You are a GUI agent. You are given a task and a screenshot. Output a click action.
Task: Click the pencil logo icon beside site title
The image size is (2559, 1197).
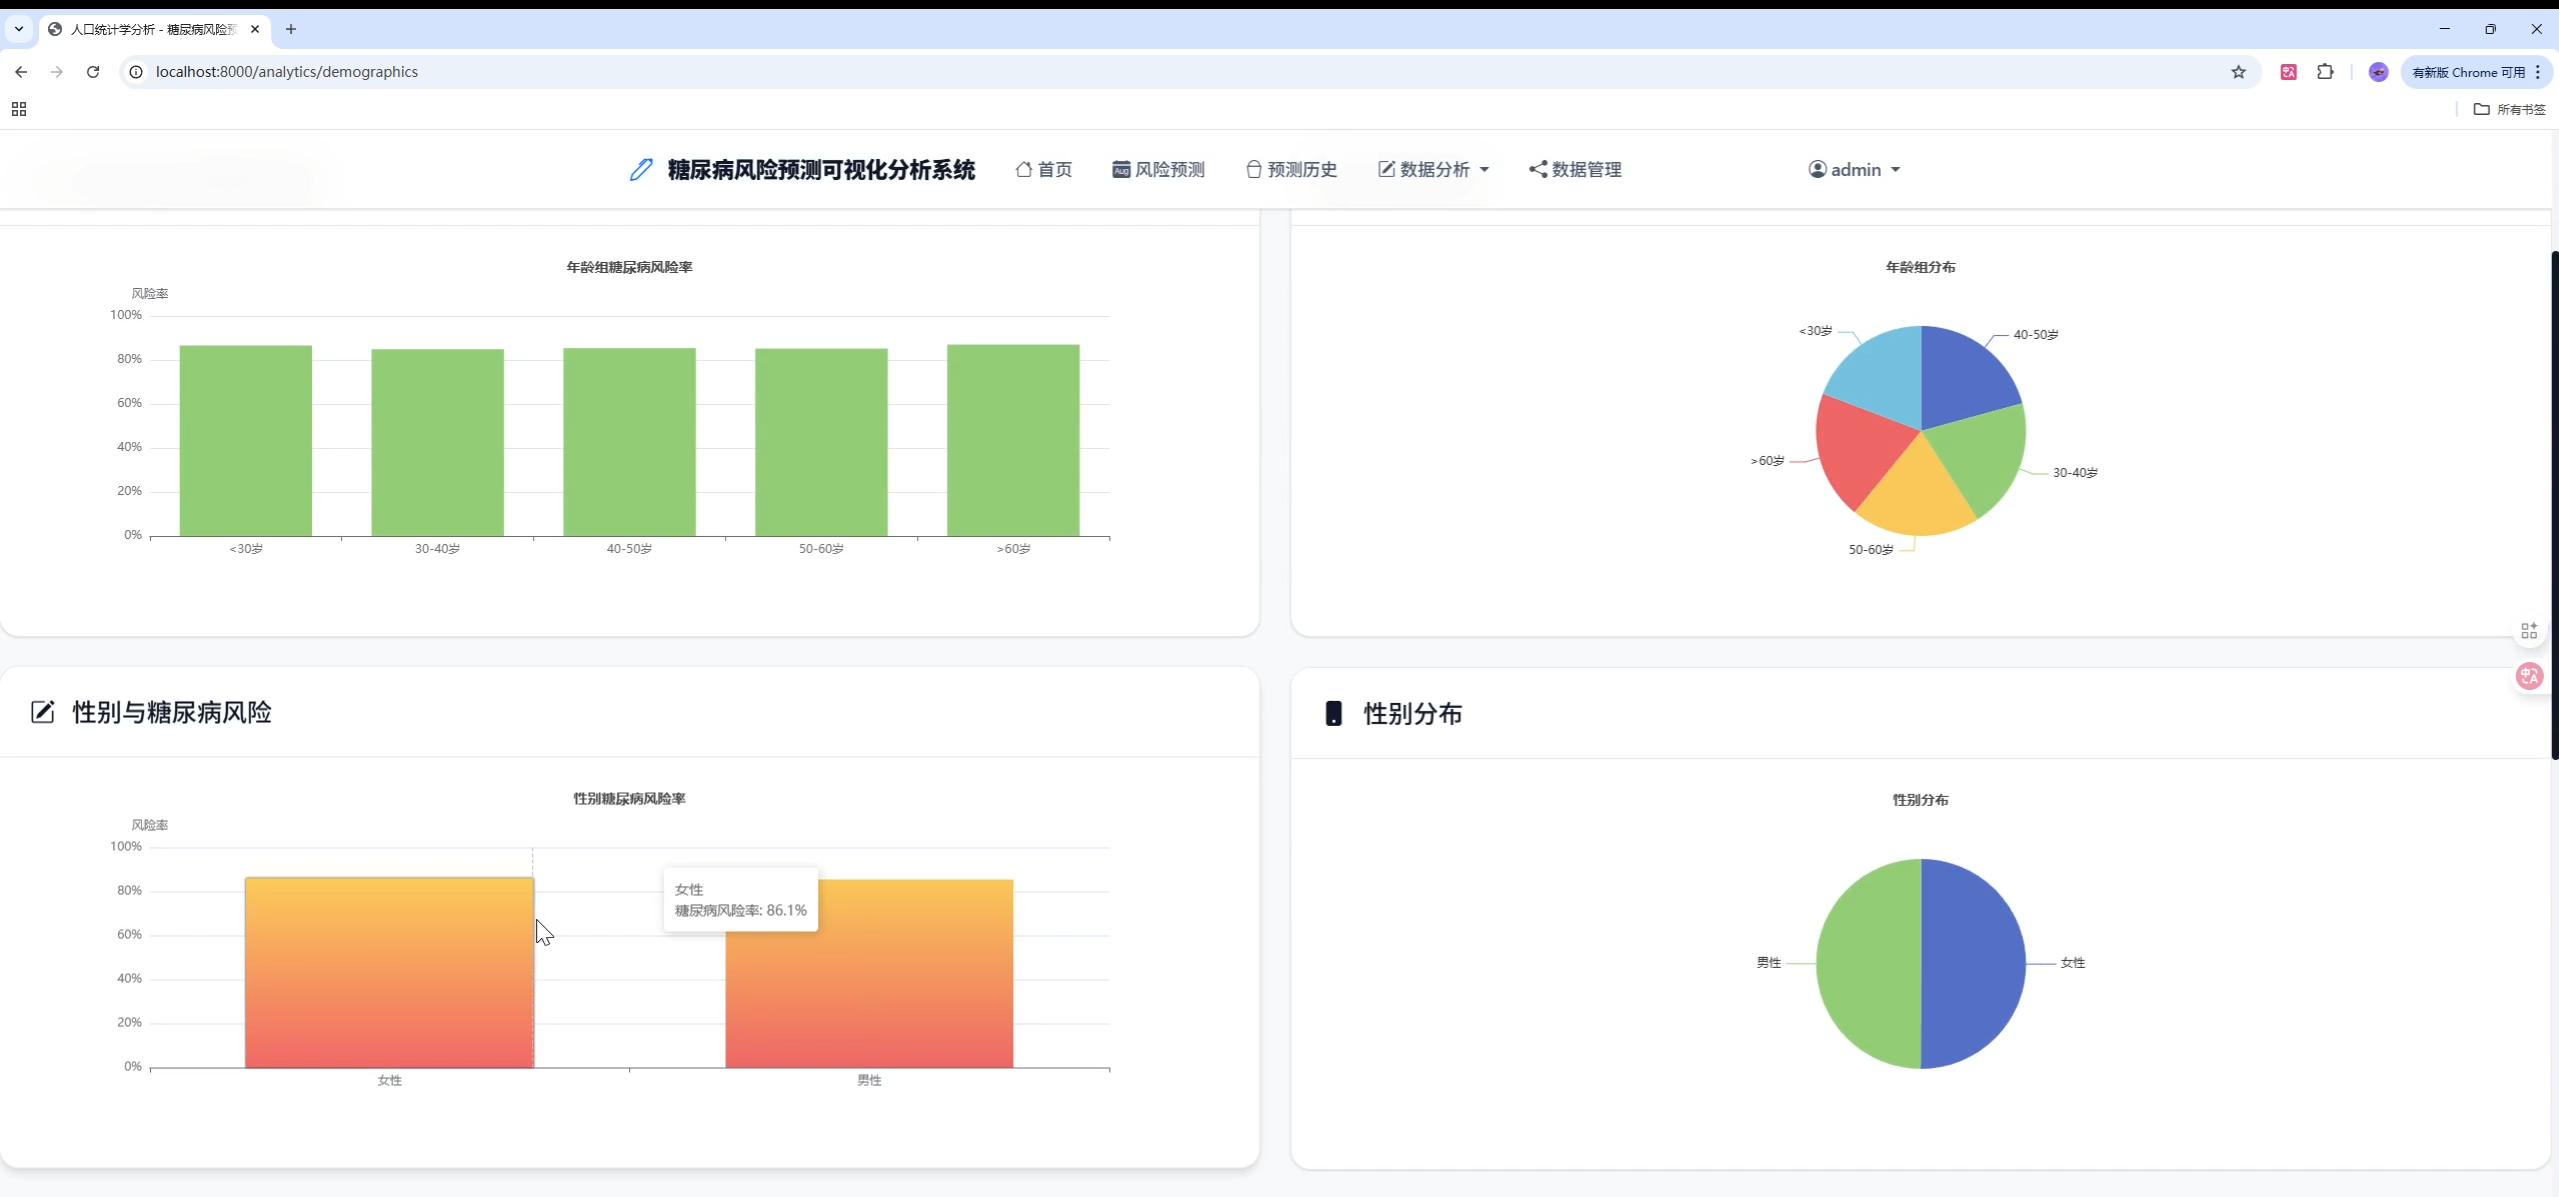coord(641,170)
